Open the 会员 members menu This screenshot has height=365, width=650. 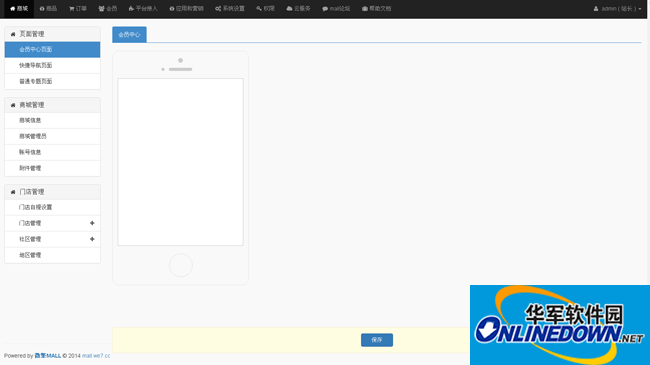(108, 9)
